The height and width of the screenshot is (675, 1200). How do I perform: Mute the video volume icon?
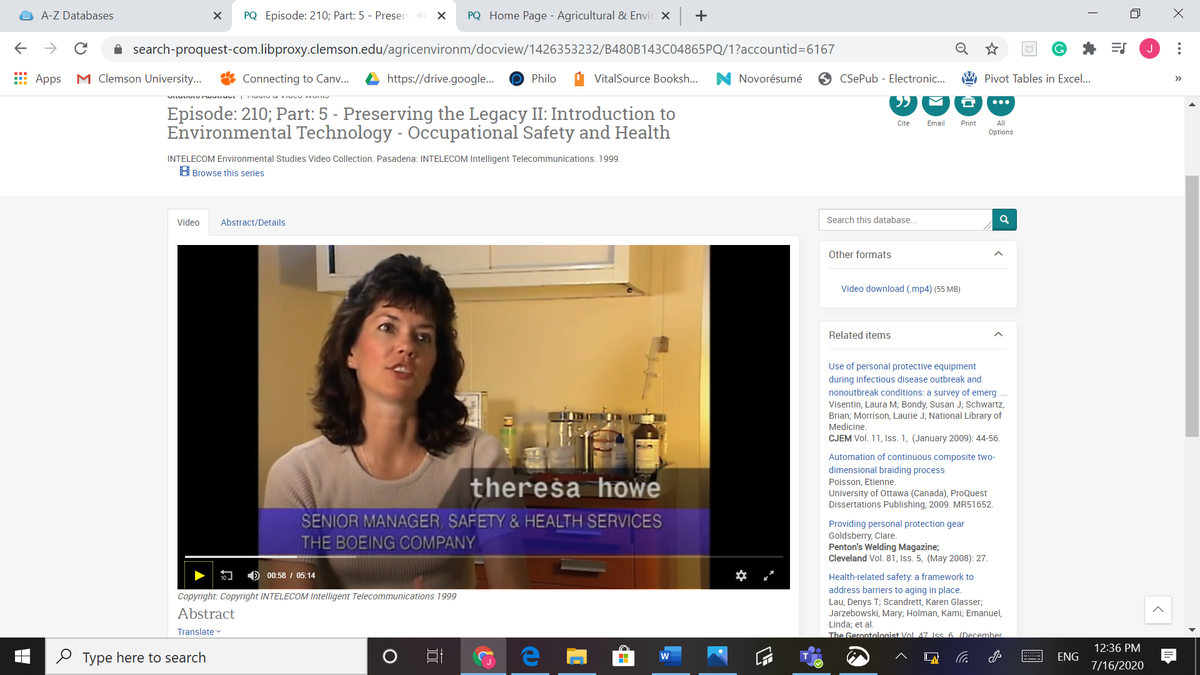(x=254, y=575)
